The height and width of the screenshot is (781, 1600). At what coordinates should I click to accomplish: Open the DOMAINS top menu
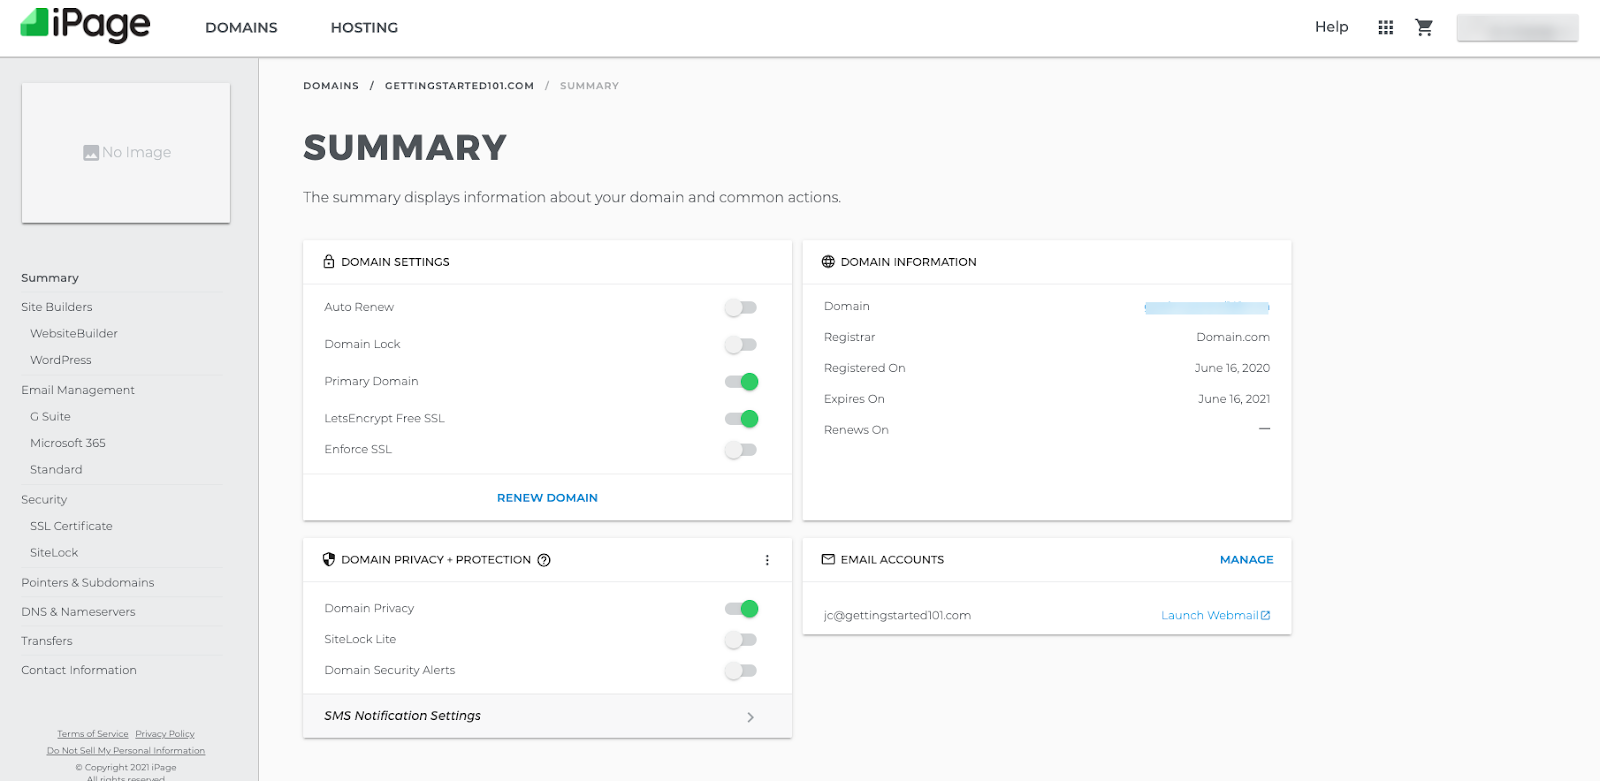241,28
